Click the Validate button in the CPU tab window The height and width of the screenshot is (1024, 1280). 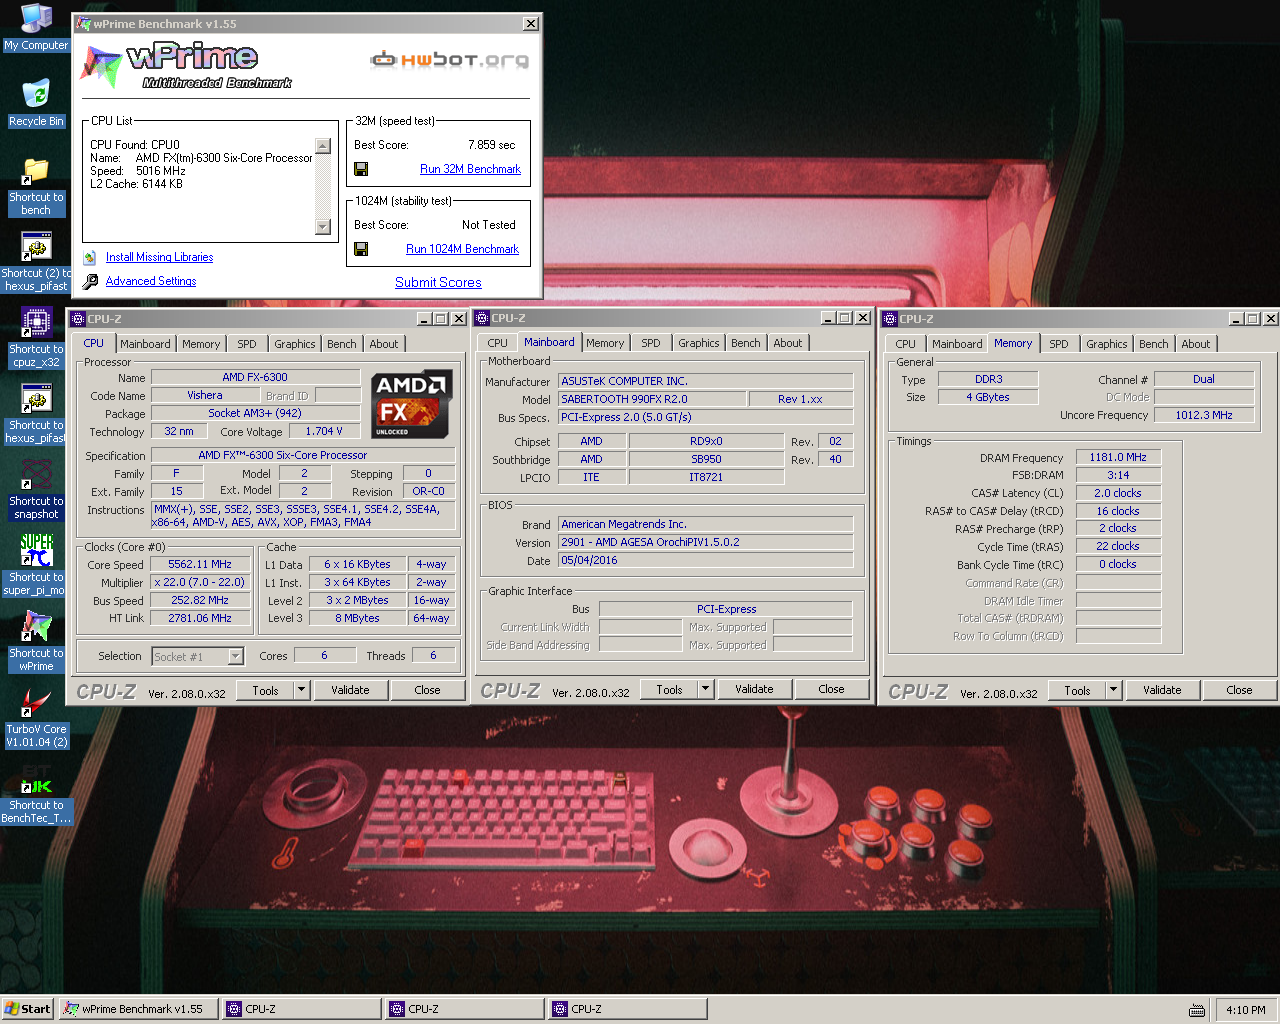[350, 690]
